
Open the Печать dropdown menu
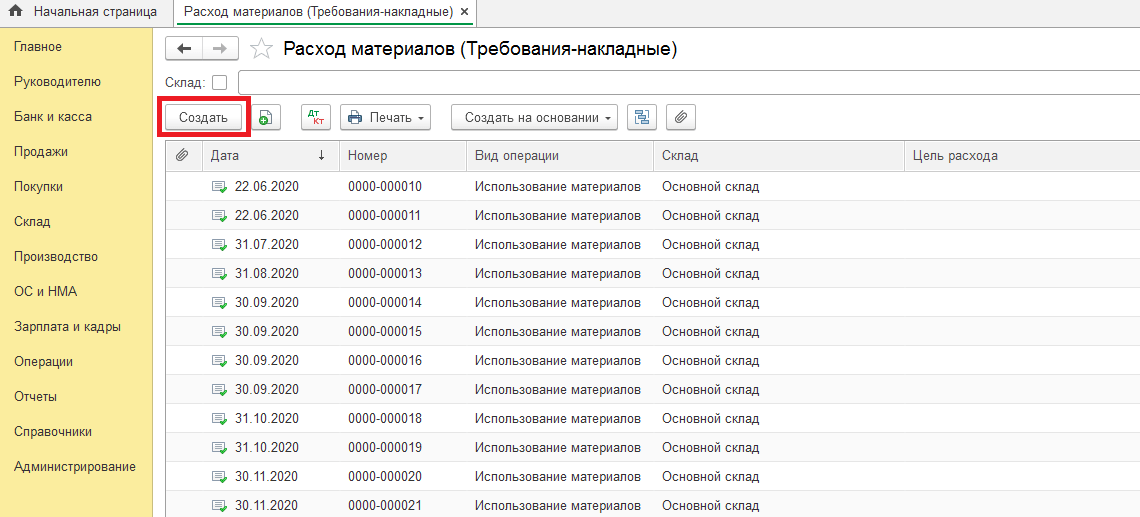tap(386, 117)
